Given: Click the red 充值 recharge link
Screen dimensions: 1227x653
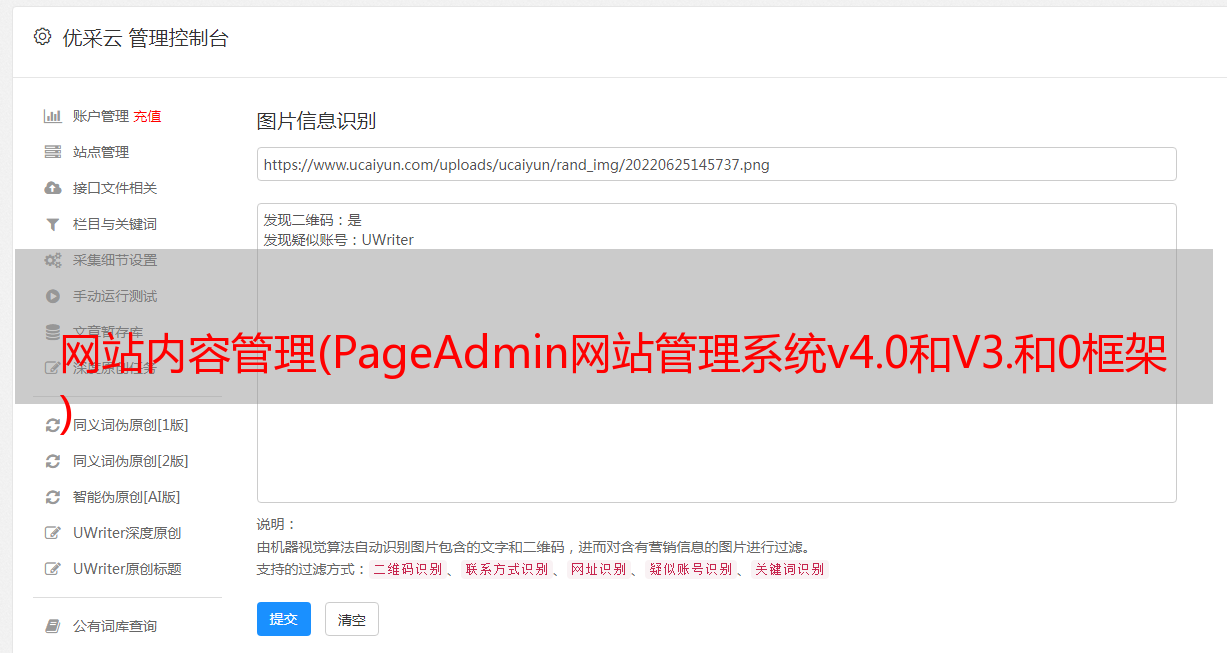Looking at the screenshot, I should click(148, 116).
